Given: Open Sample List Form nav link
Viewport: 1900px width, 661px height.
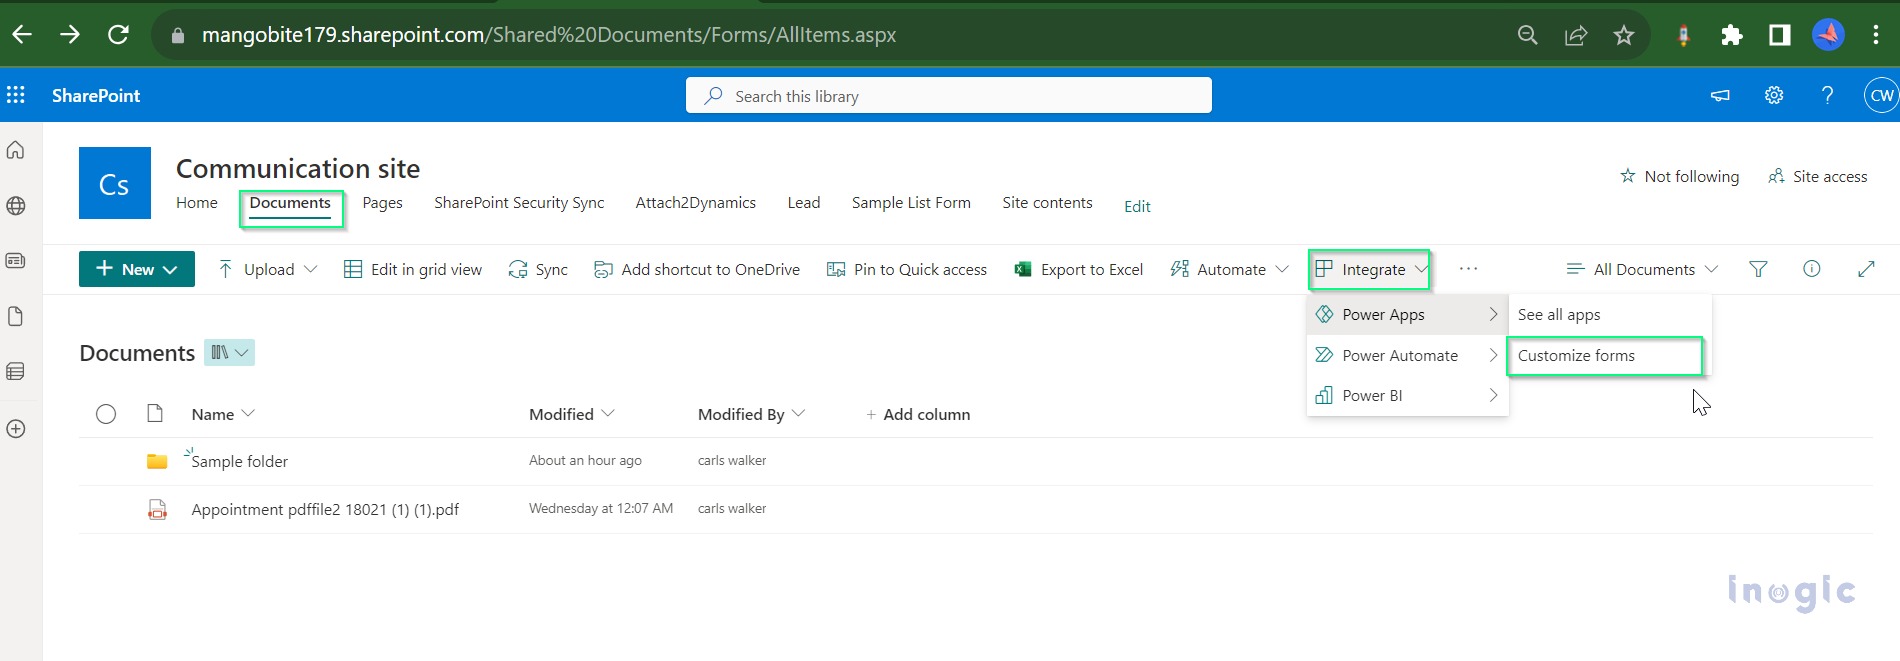Looking at the screenshot, I should (911, 202).
